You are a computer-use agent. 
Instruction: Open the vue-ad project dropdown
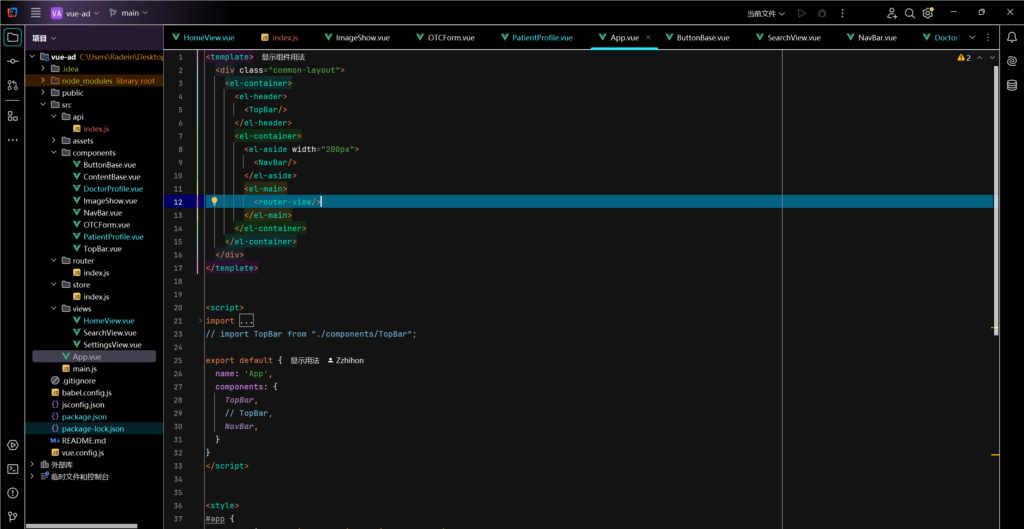point(73,13)
